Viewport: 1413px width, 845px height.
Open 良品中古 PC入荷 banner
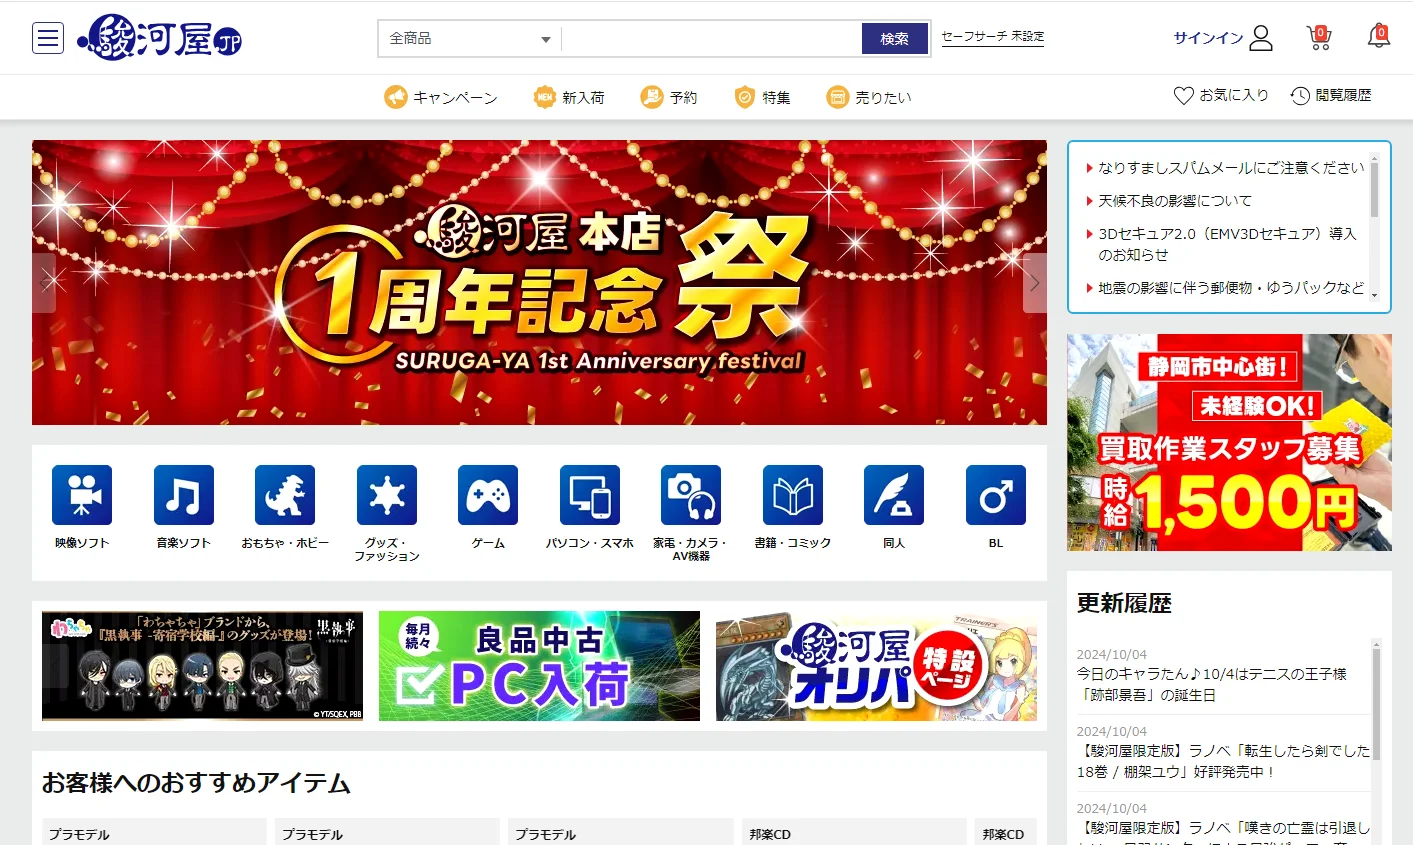[539, 666]
